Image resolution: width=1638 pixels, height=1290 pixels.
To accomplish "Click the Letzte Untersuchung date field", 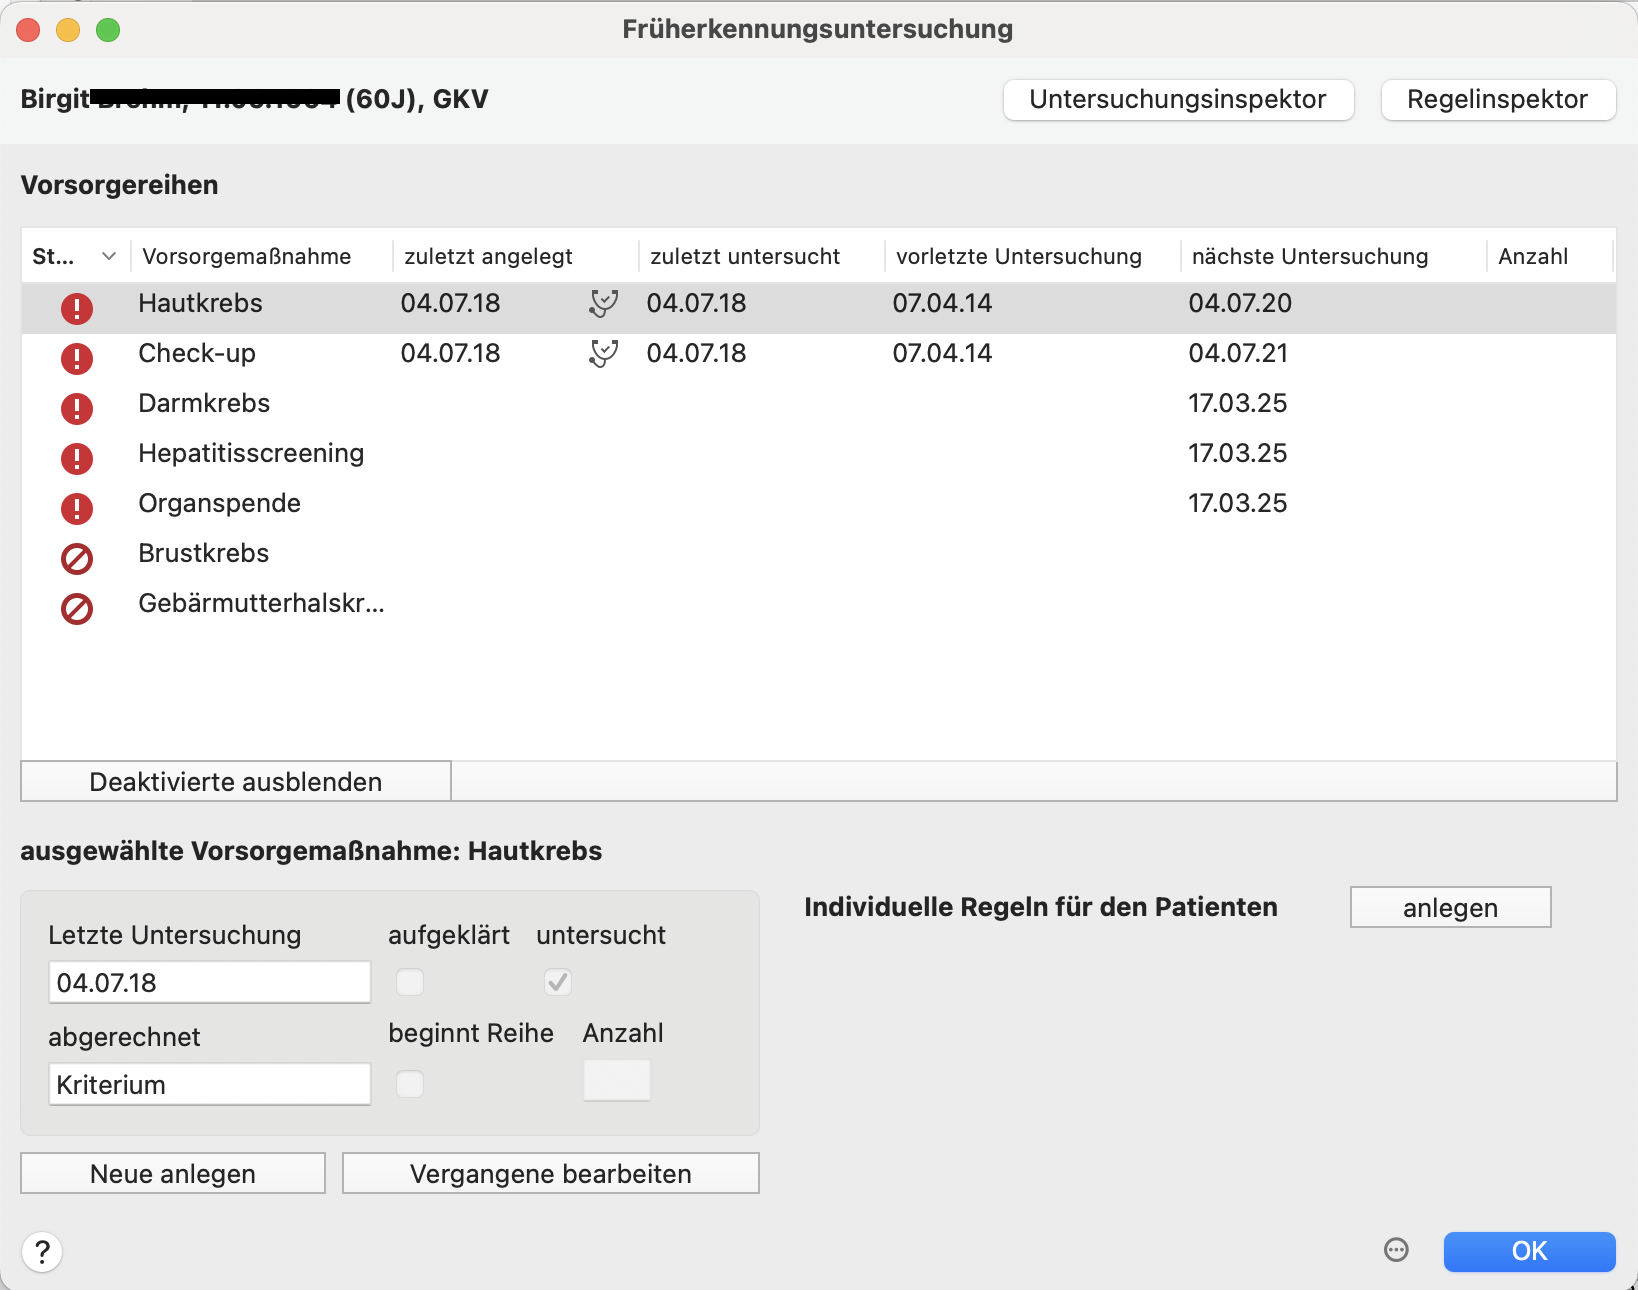I will tap(210, 982).
